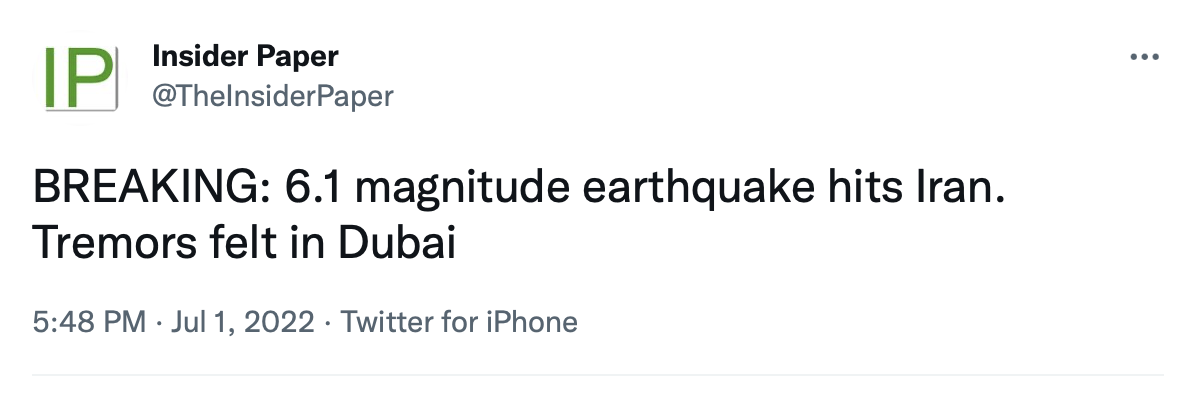The image size is (1194, 398).
Task: Click the 5:48 PM timestamp
Action: click(x=89, y=322)
